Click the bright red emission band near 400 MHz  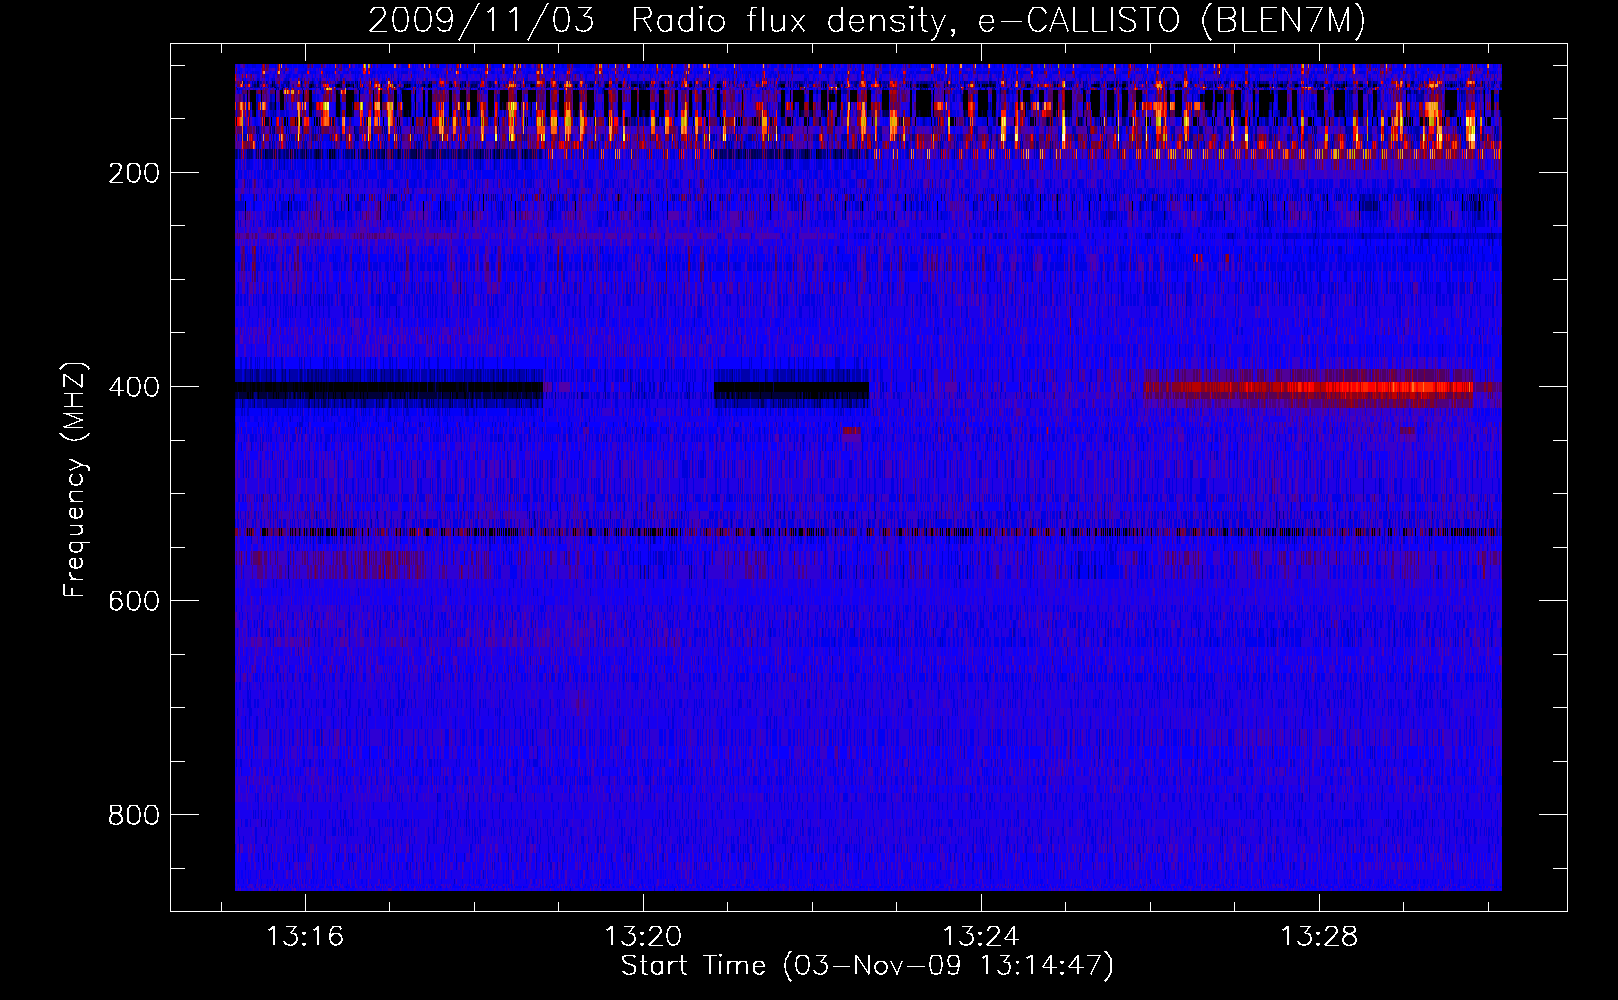pos(1309,390)
